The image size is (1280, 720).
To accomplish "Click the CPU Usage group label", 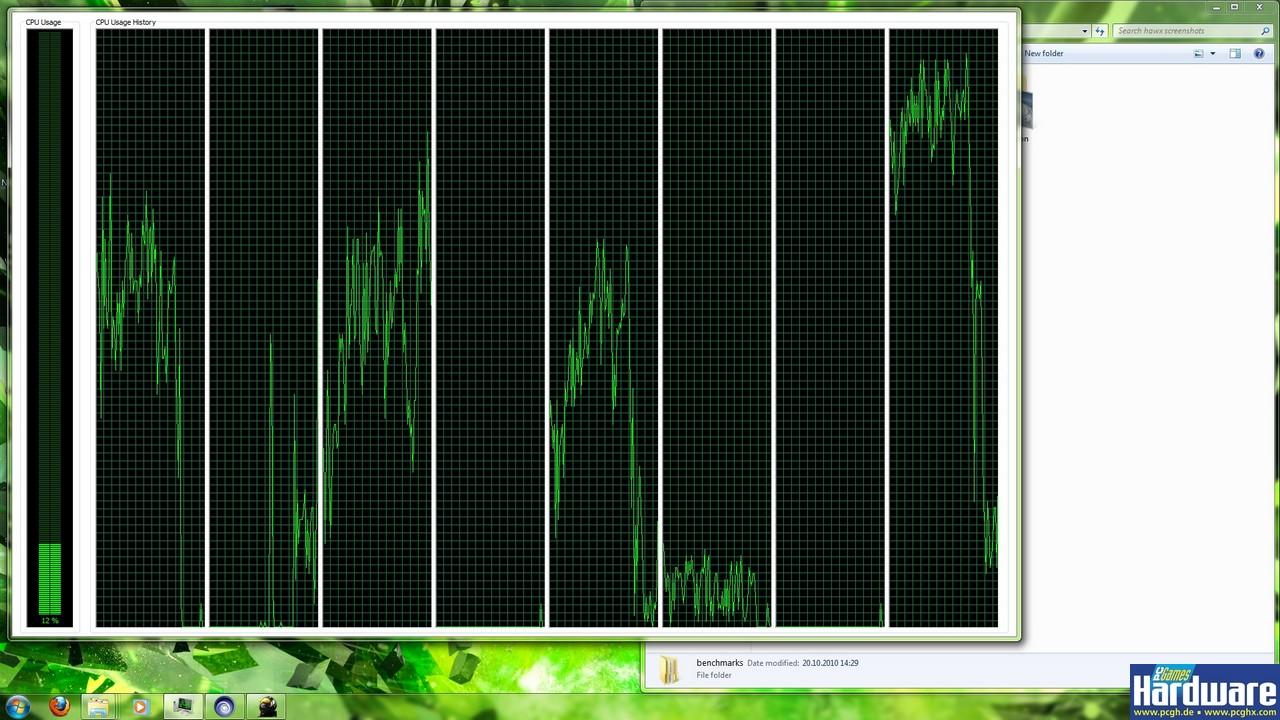I will (x=43, y=22).
